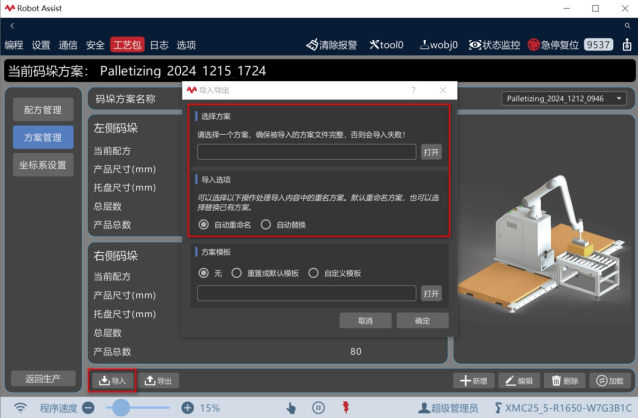Image resolution: width=638 pixels, height=418 pixels.
Task: Close the 导入导出 dialog
Action: 443,90
